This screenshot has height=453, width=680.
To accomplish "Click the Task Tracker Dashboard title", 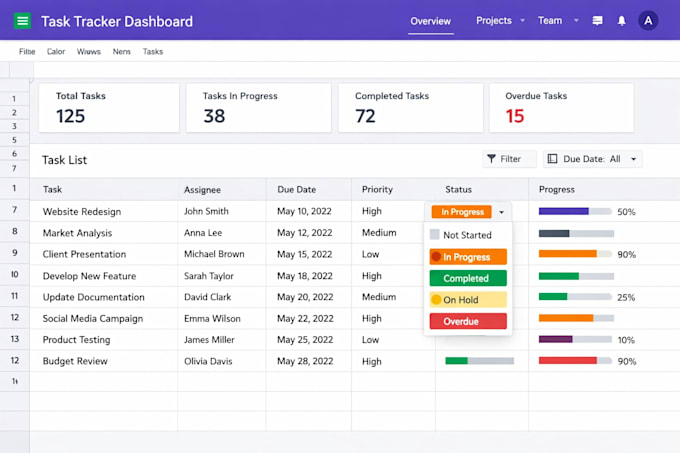I will (117, 21).
